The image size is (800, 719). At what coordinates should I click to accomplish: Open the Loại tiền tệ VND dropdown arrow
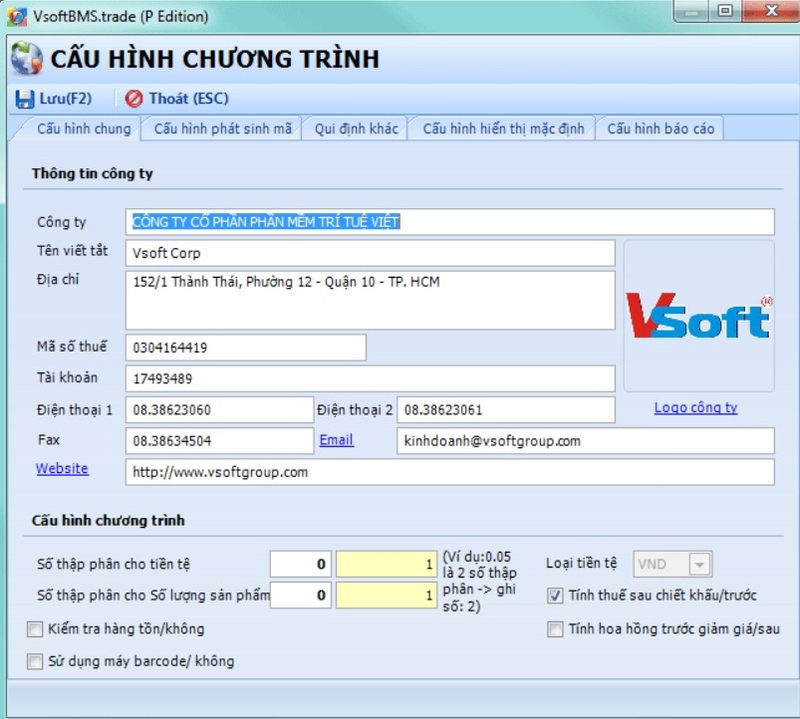[699, 564]
